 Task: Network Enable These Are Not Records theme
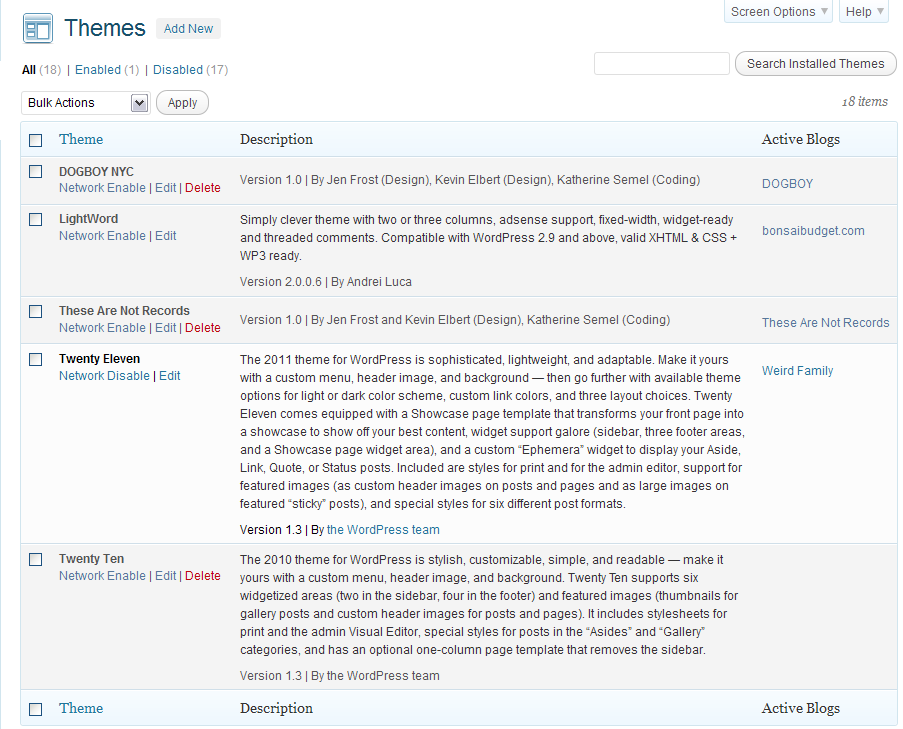[102, 328]
